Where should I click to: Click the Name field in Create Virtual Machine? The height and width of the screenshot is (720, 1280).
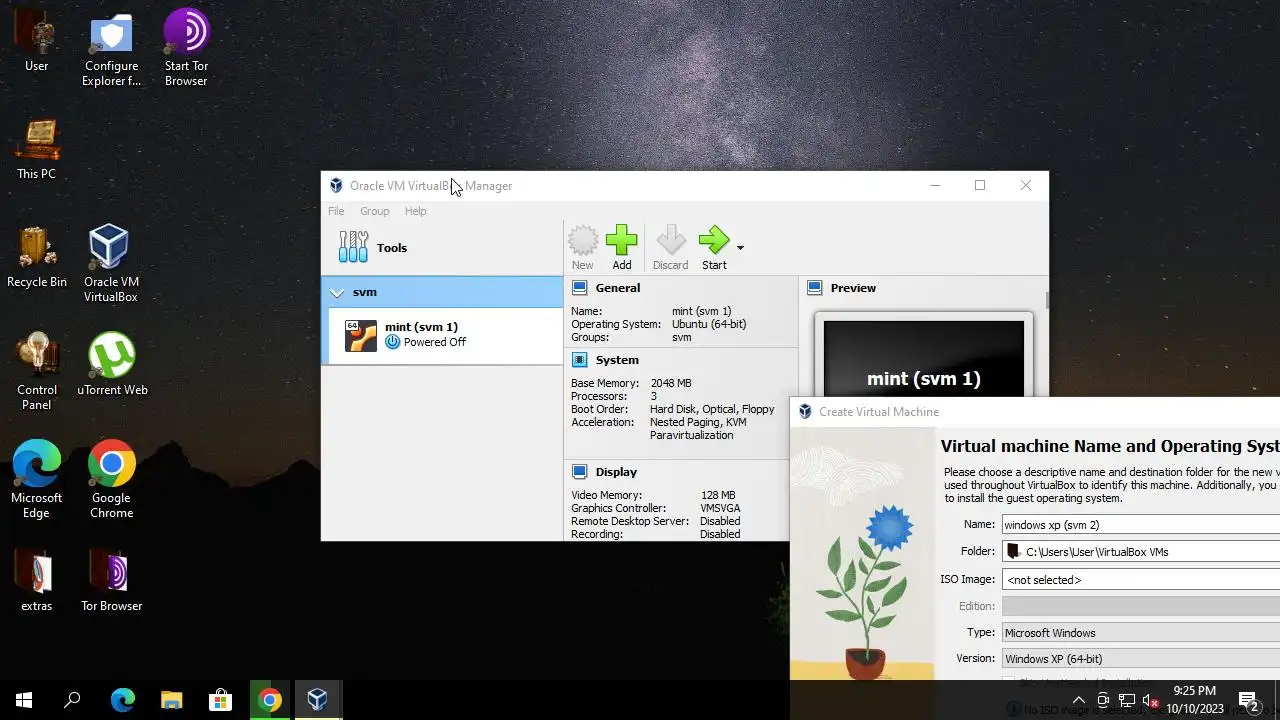[1140, 525]
